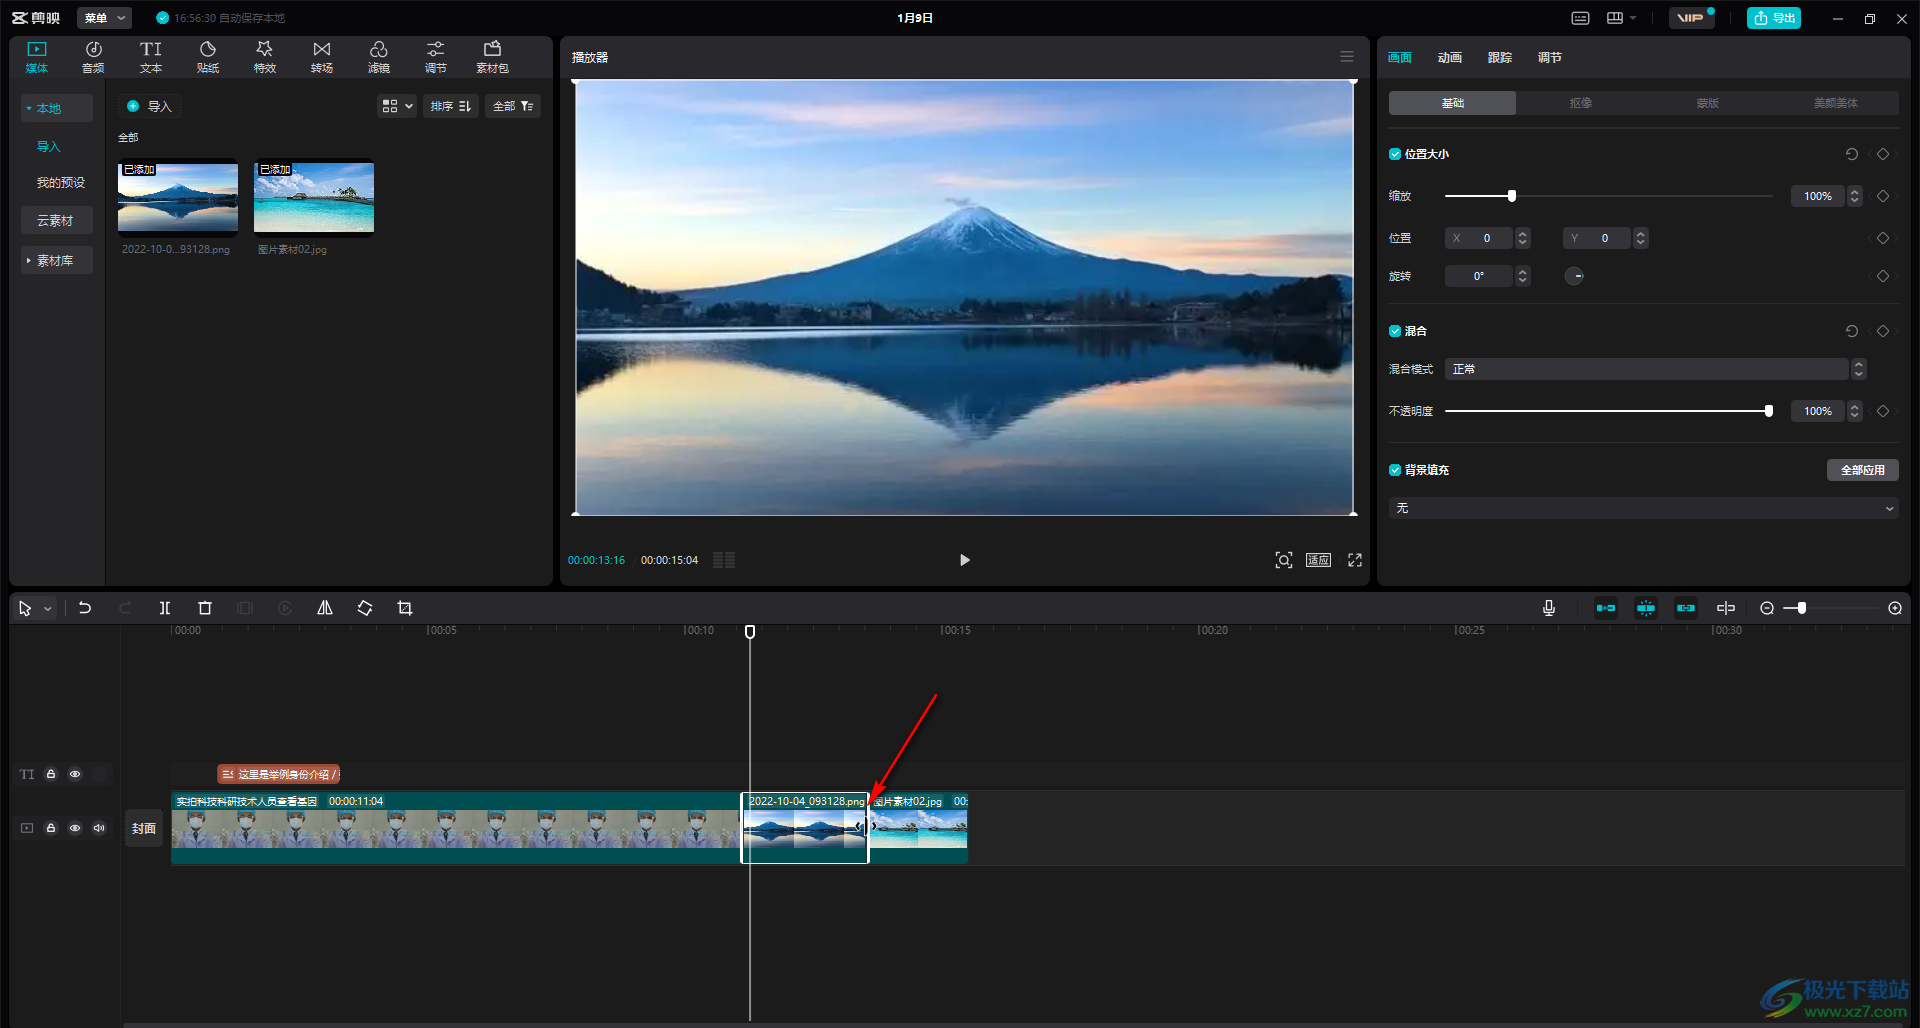Open the 文本 text panel
The width and height of the screenshot is (1920, 1028).
[x=150, y=57]
